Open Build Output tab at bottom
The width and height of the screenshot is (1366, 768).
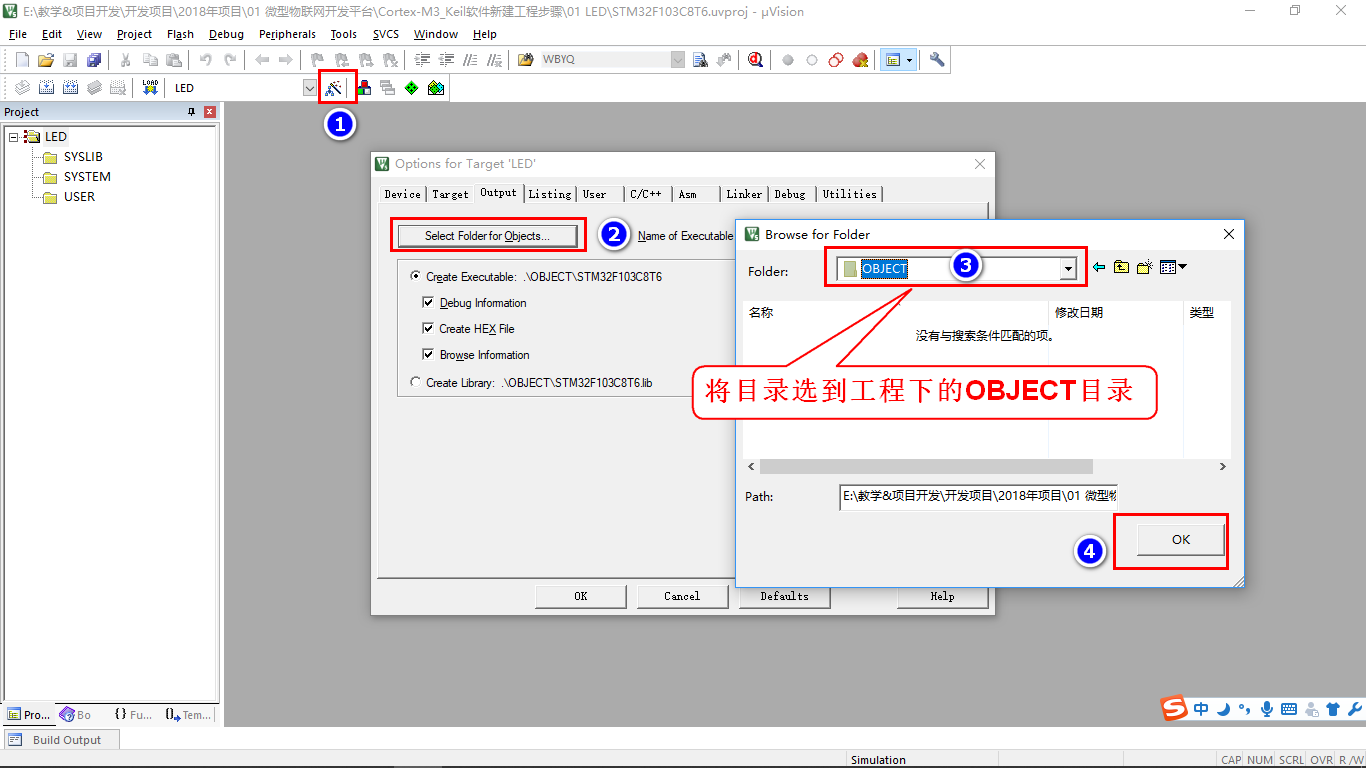coord(62,740)
